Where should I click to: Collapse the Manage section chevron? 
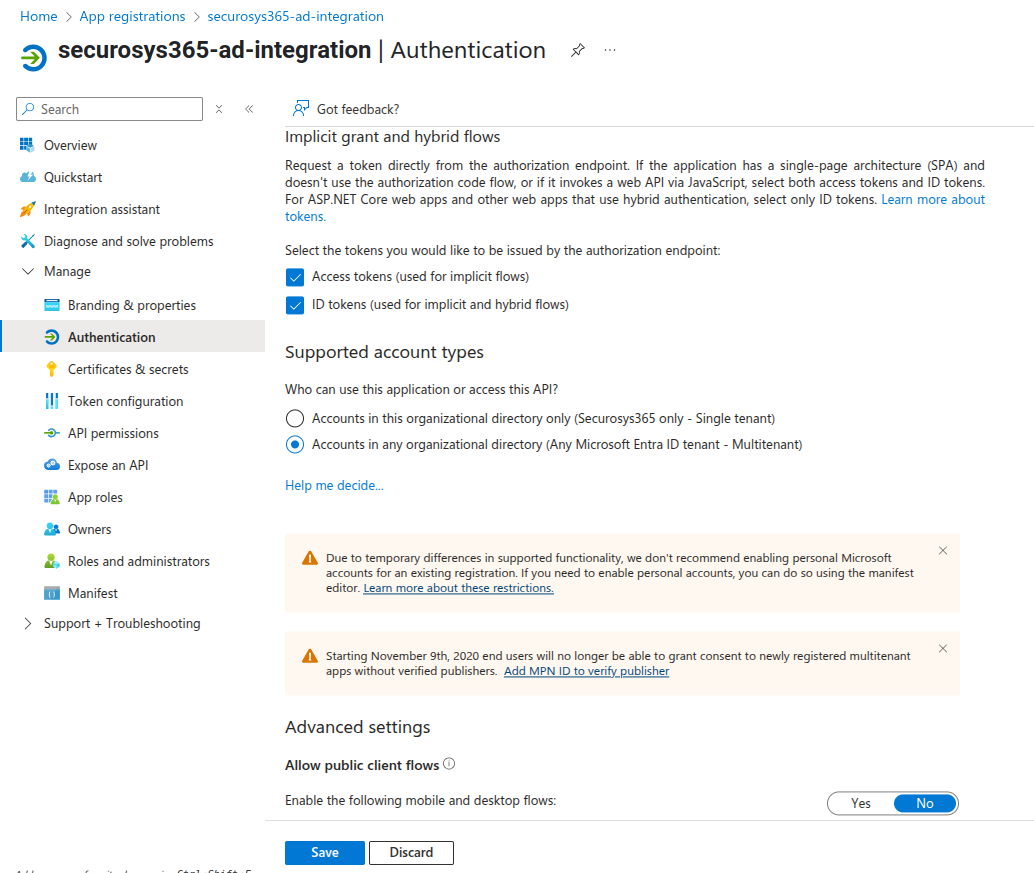pyautogui.click(x=28, y=272)
